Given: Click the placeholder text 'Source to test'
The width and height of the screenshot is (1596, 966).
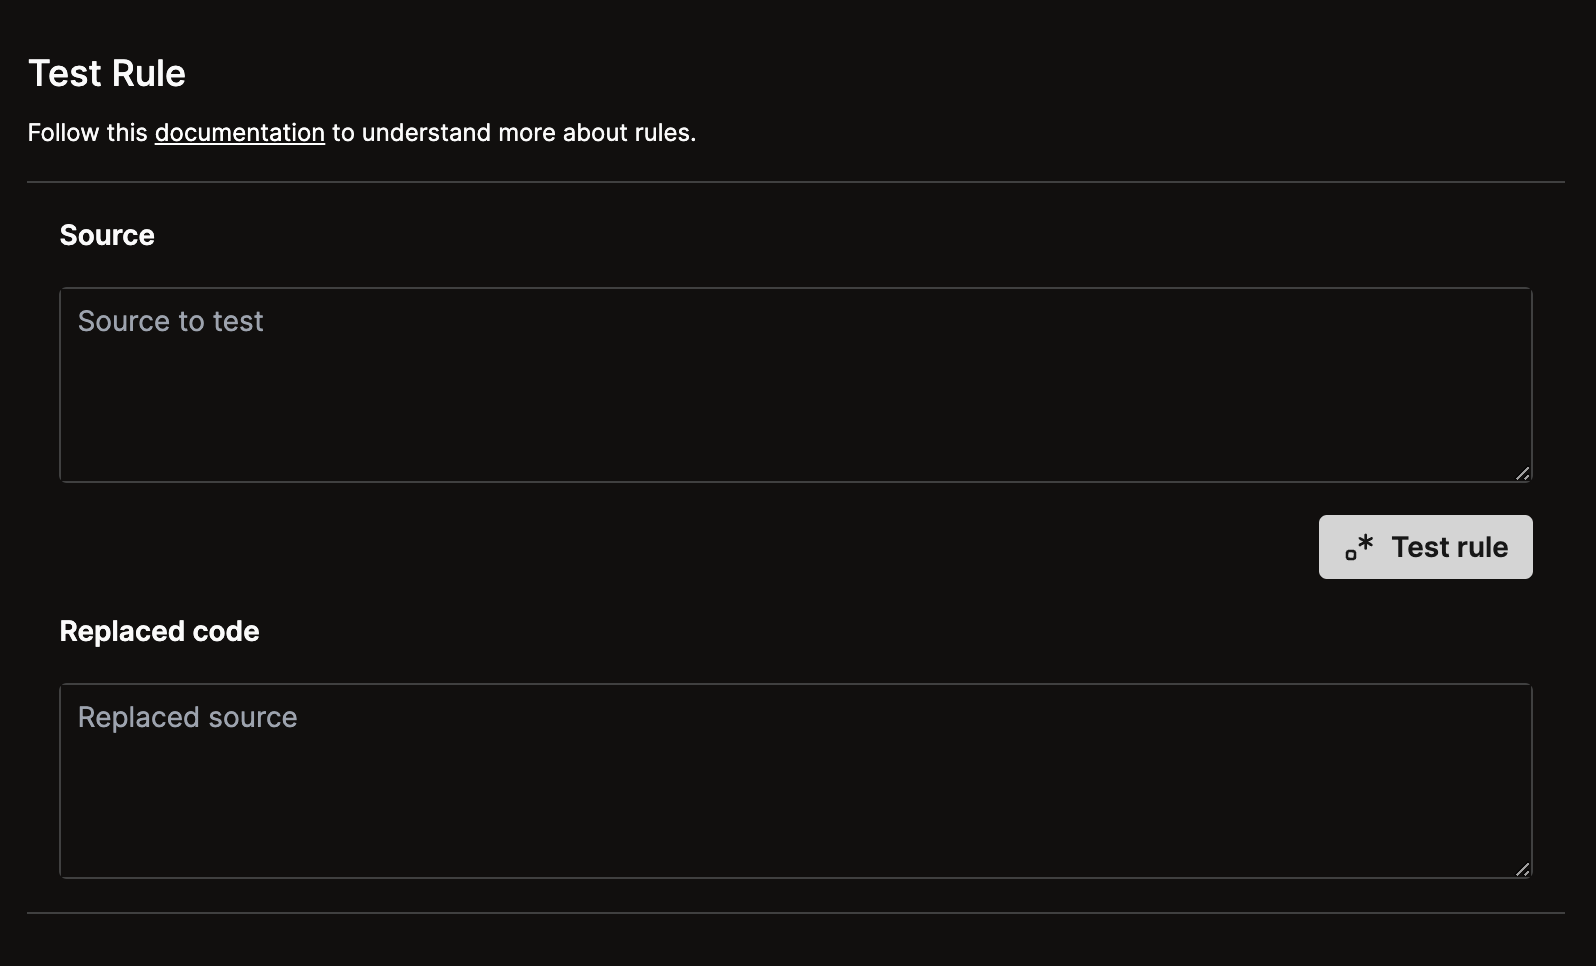Looking at the screenshot, I should 170,321.
